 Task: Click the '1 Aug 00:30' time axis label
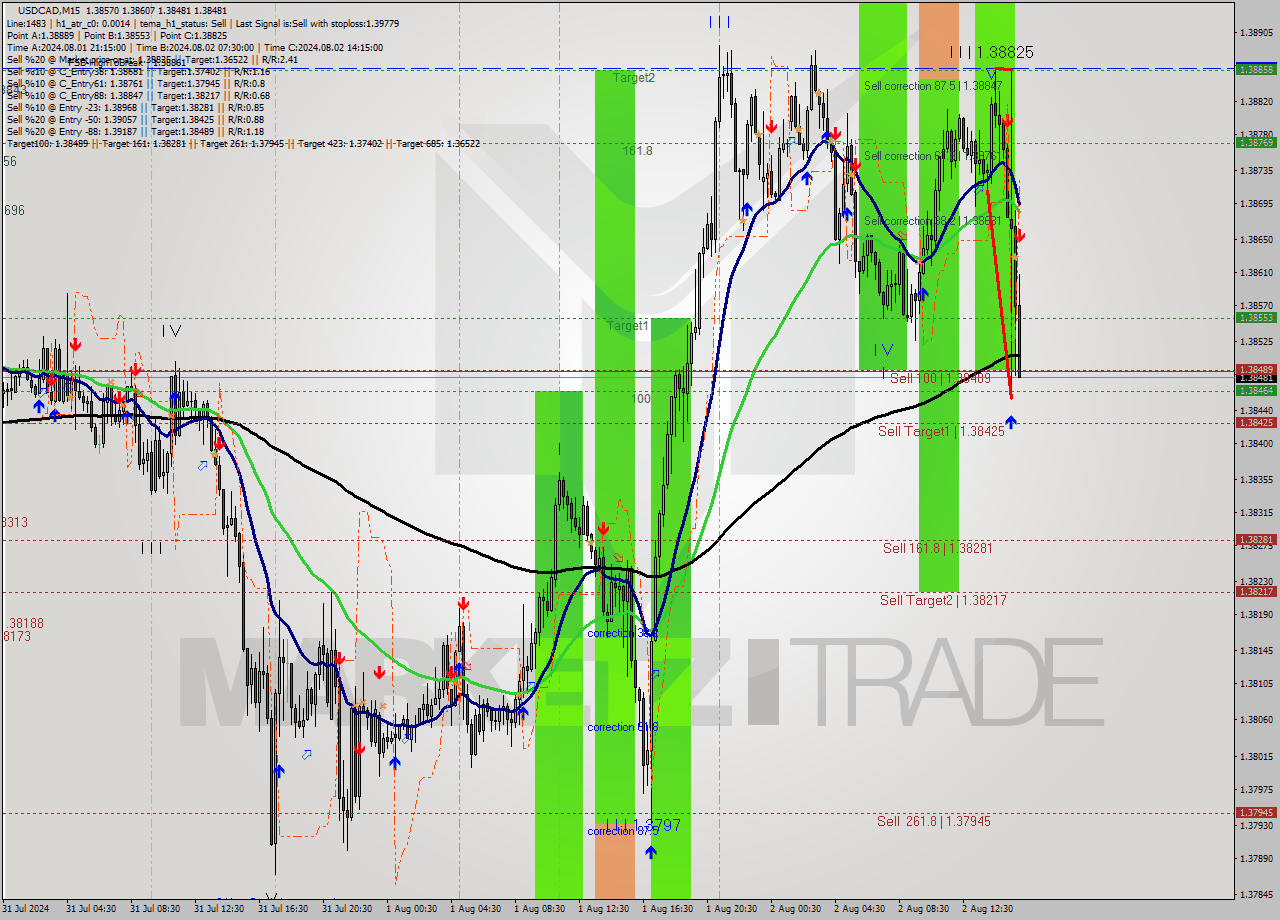tap(411, 909)
